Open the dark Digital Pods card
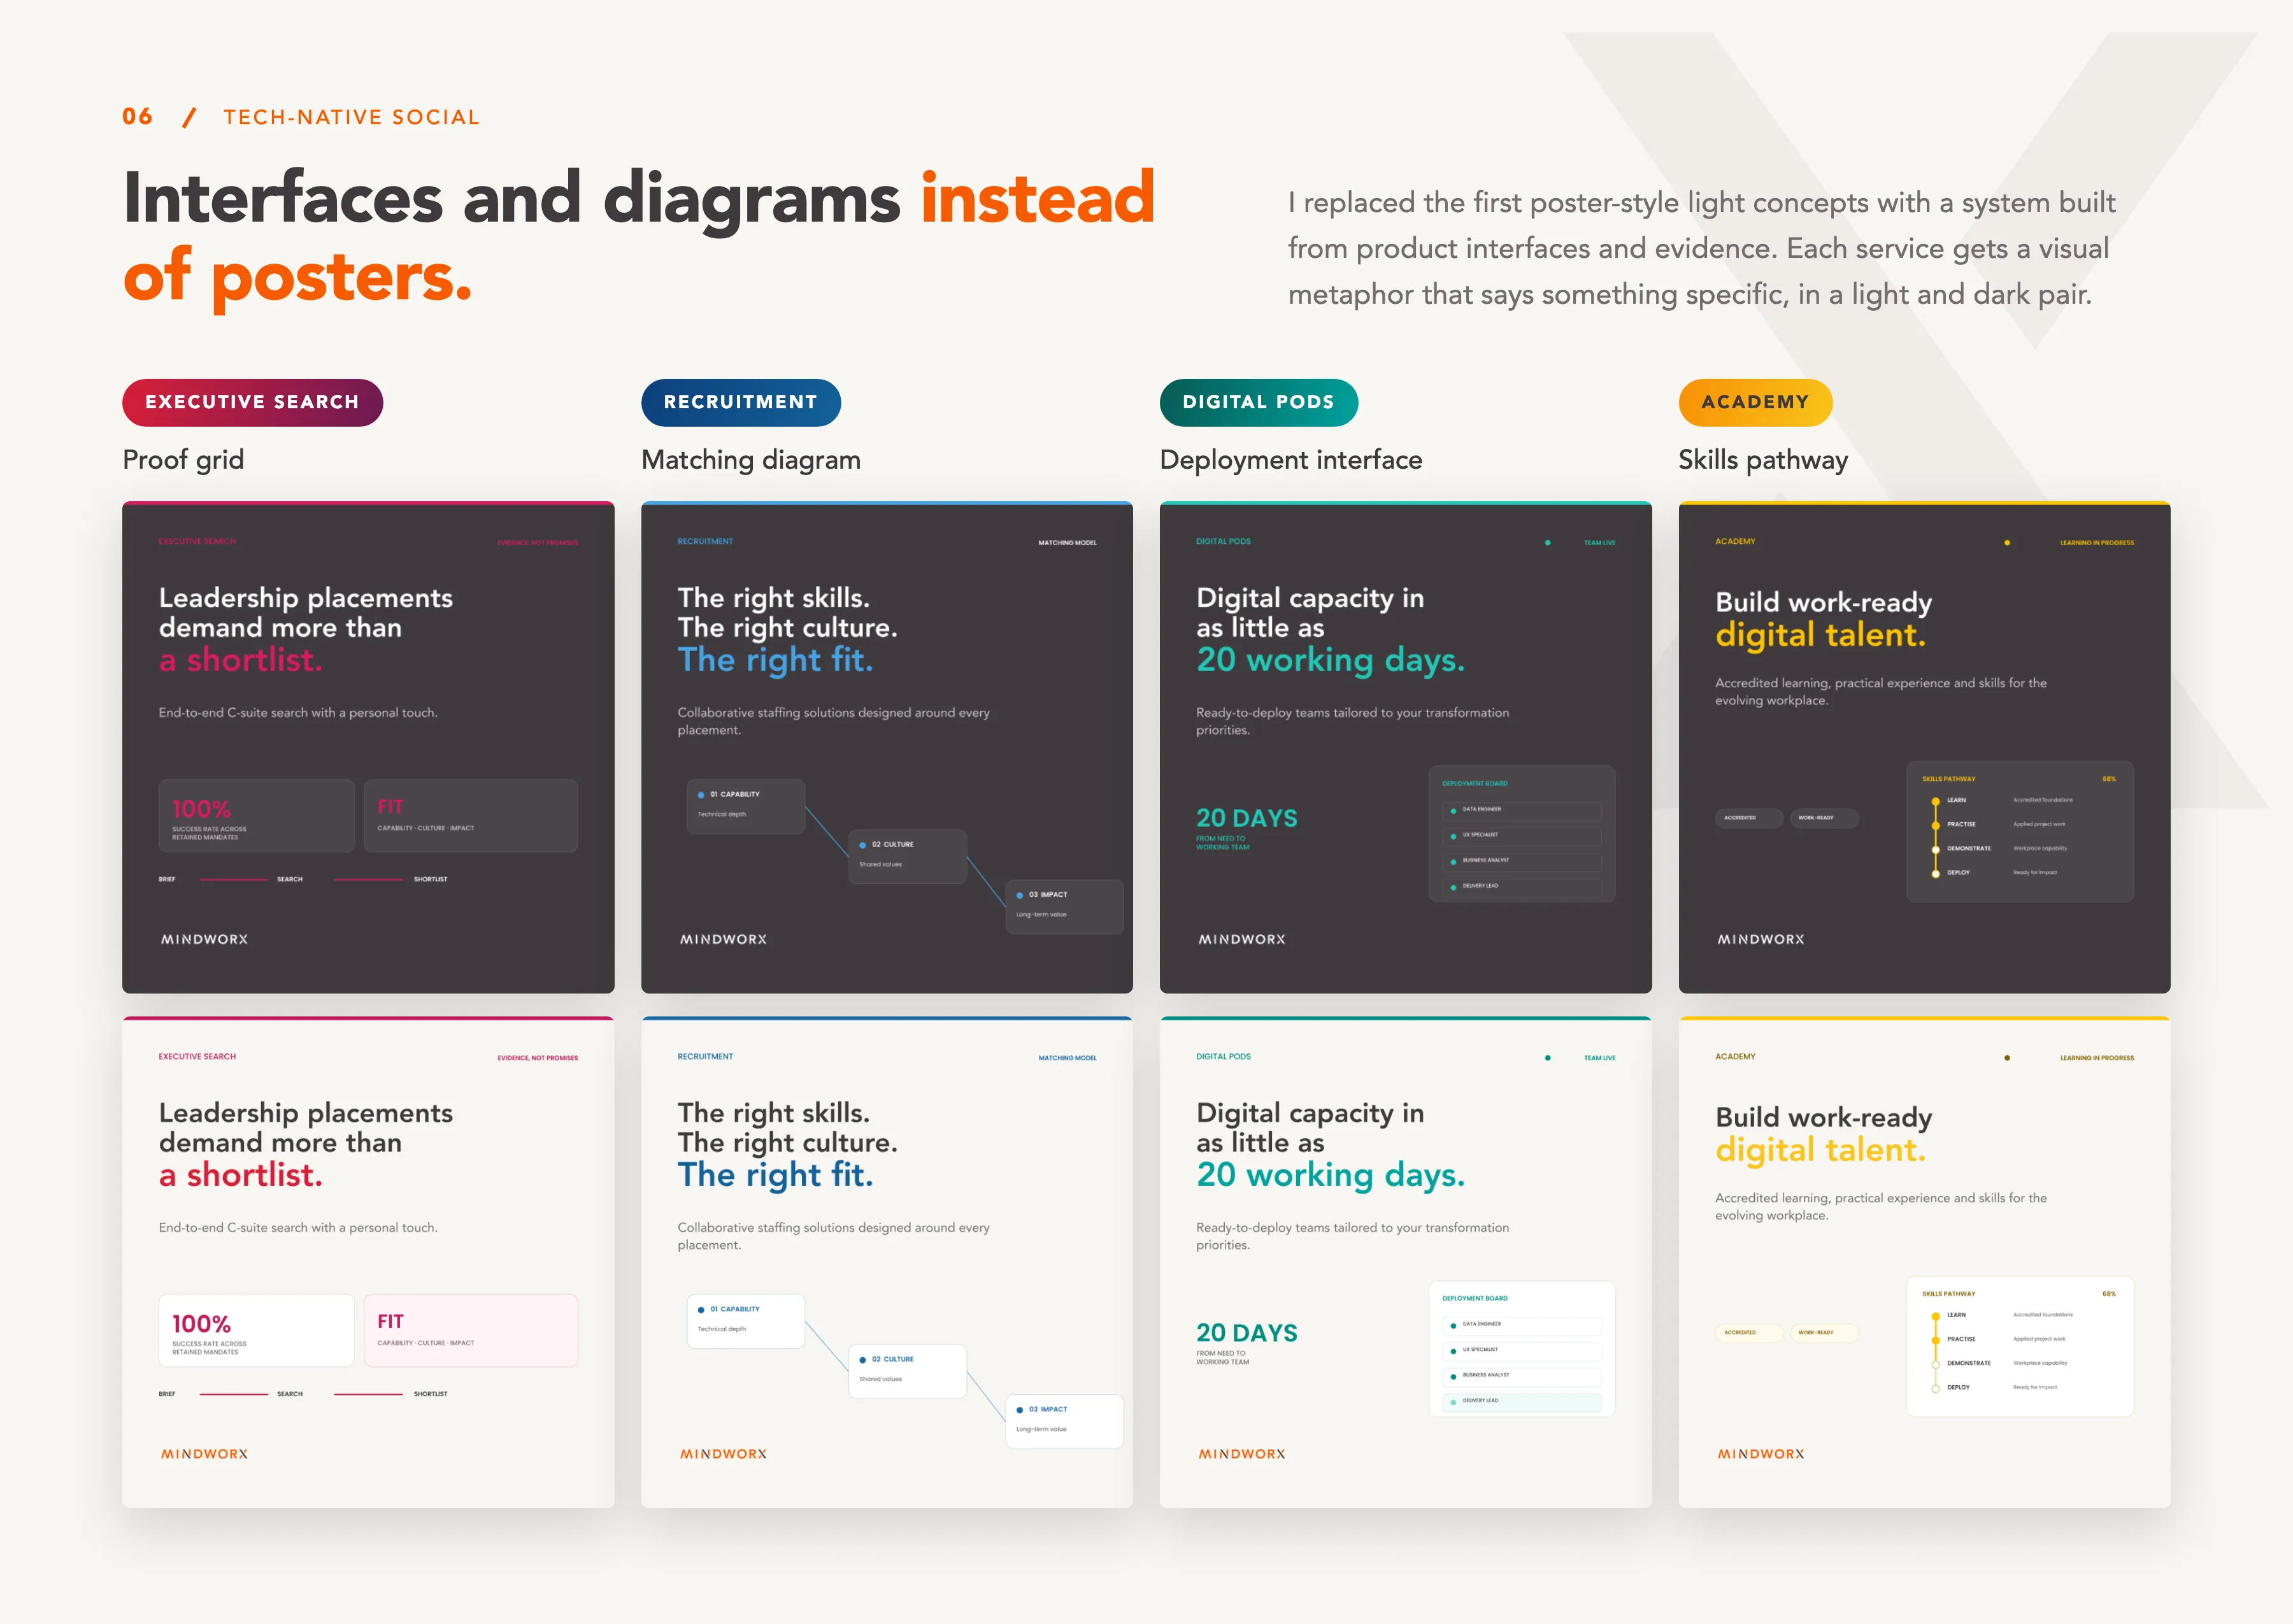The width and height of the screenshot is (2293, 1624). pos(1406,747)
